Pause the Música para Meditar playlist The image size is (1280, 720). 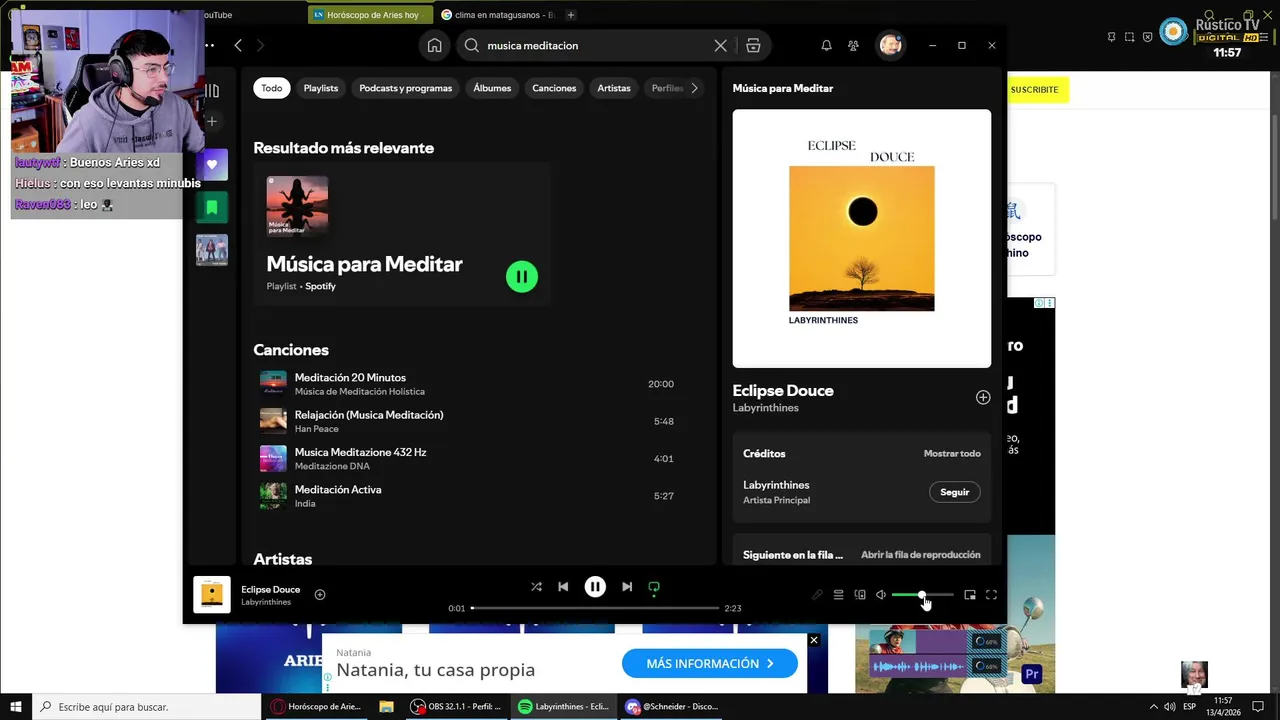pyautogui.click(x=522, y=277)
